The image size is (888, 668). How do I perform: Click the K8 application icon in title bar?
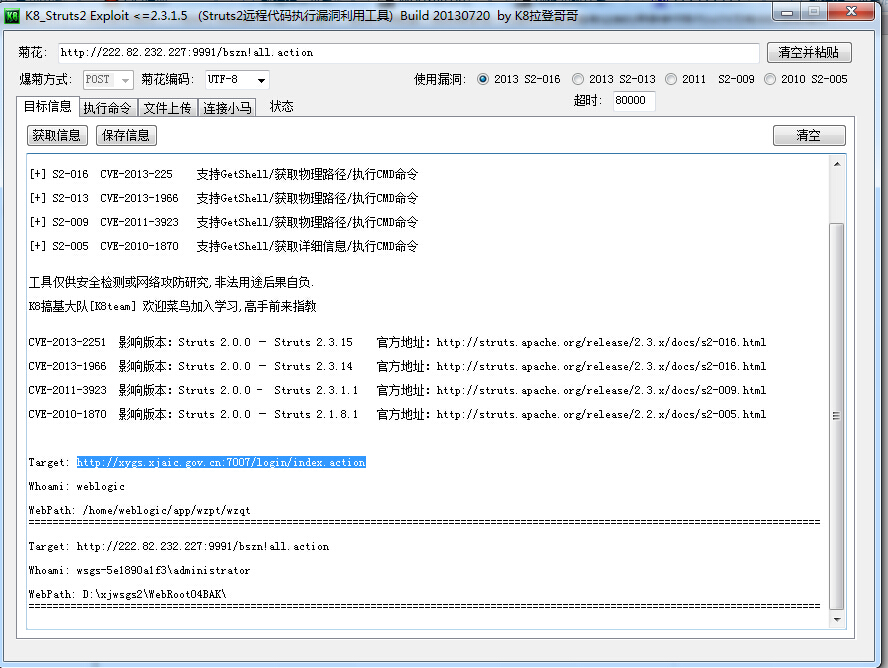click(12, 16)
